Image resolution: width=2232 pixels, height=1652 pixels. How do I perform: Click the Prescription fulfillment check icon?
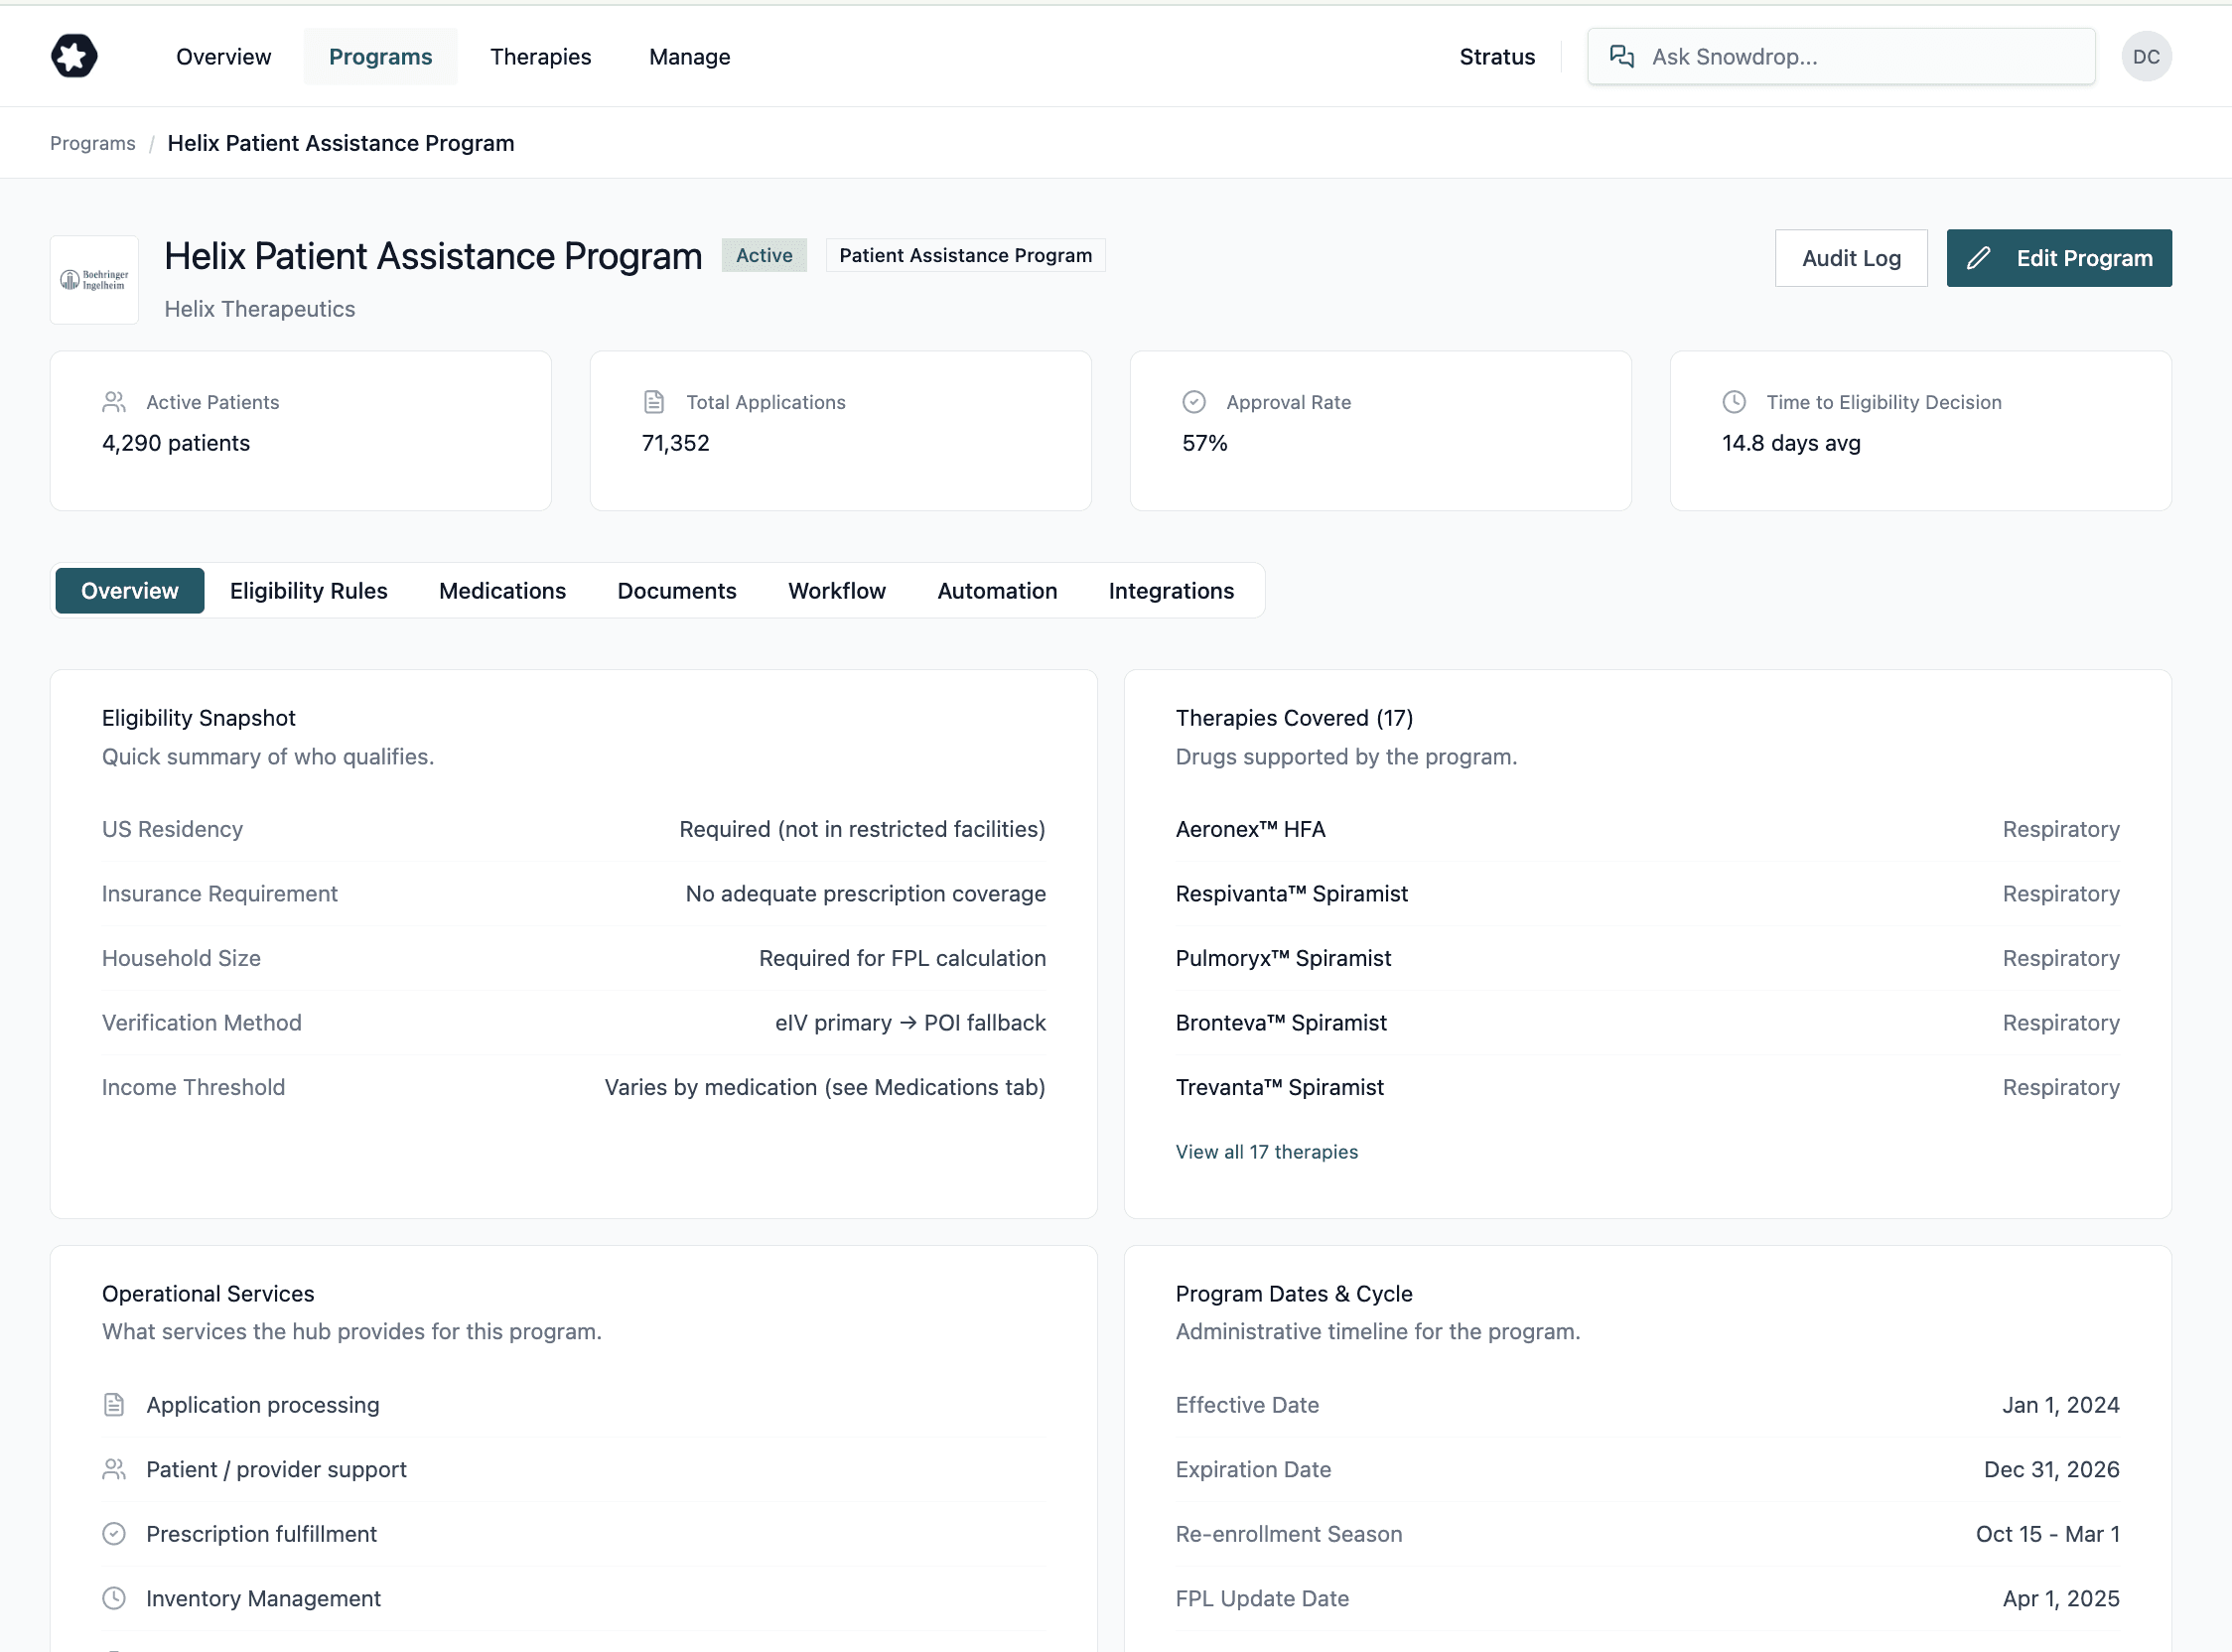pyautogui.click(x=113, y=1533)
